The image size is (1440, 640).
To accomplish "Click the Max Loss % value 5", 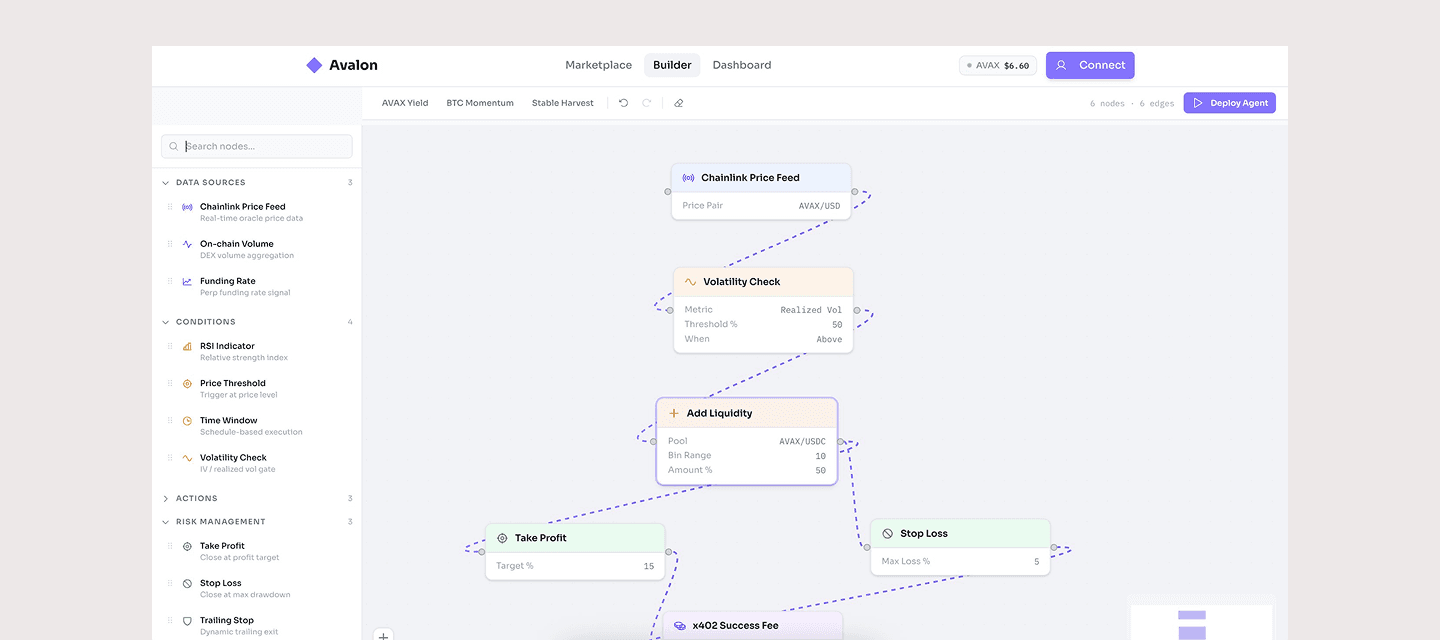I will coord(1036,562).
